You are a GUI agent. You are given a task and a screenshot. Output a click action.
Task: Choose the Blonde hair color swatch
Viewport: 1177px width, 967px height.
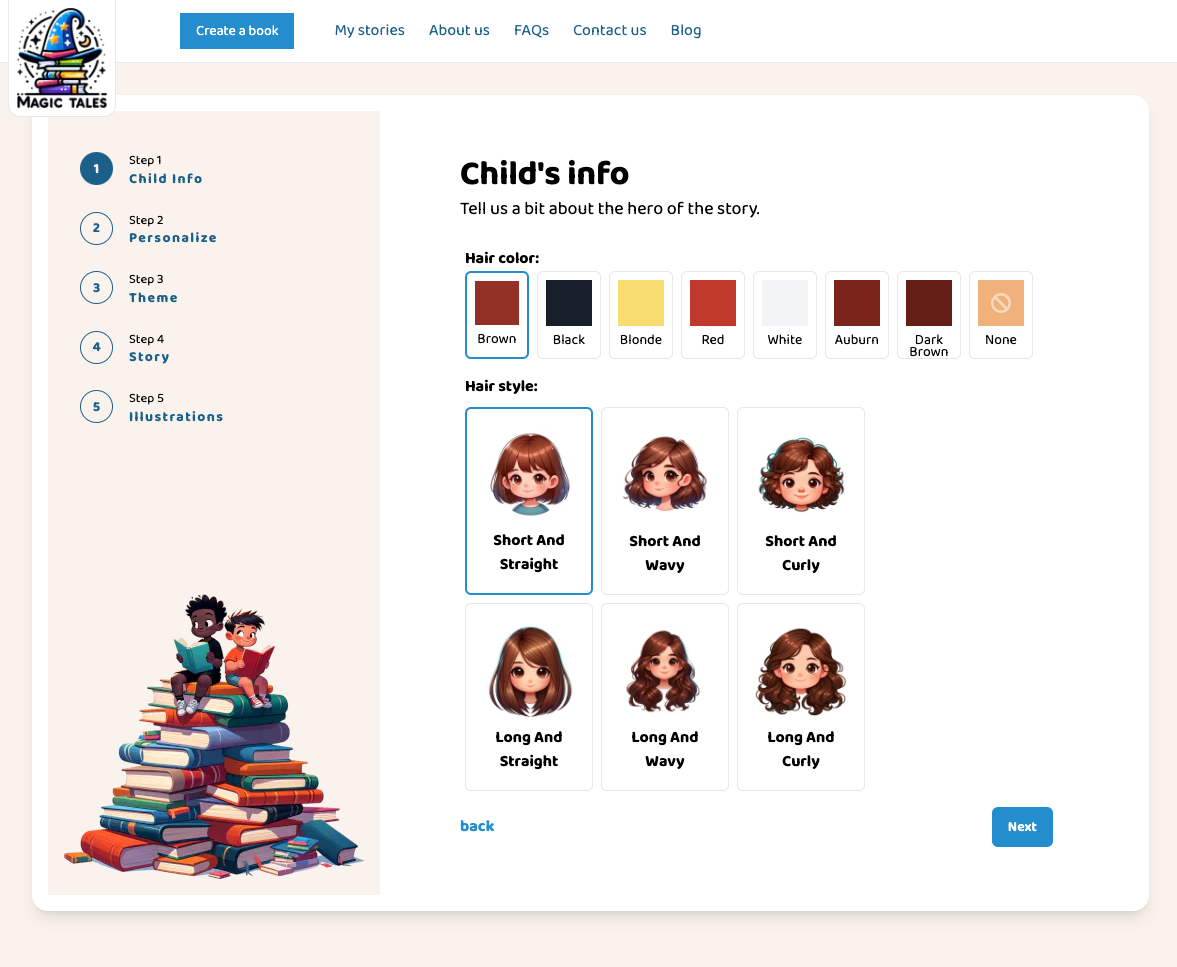click(641, 315)
